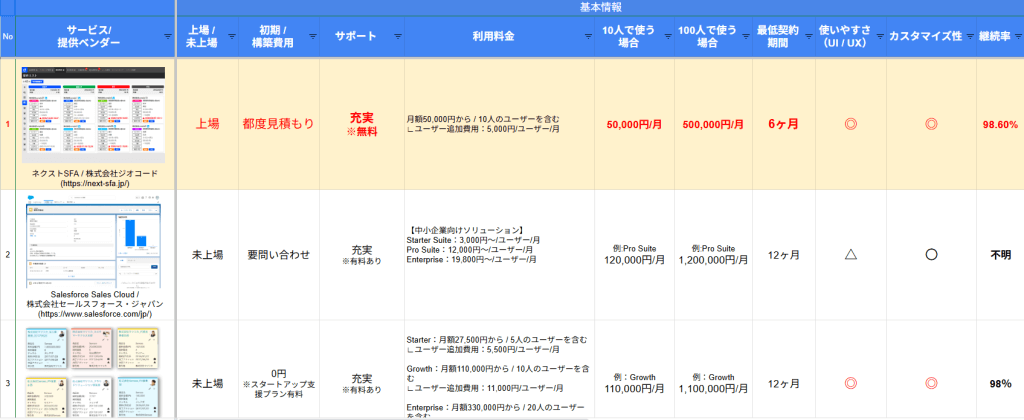This screenshot has height=420, width=1024.
Task: Expand the 継続率 filter dropdown
Action: (x=1016, y=37)
